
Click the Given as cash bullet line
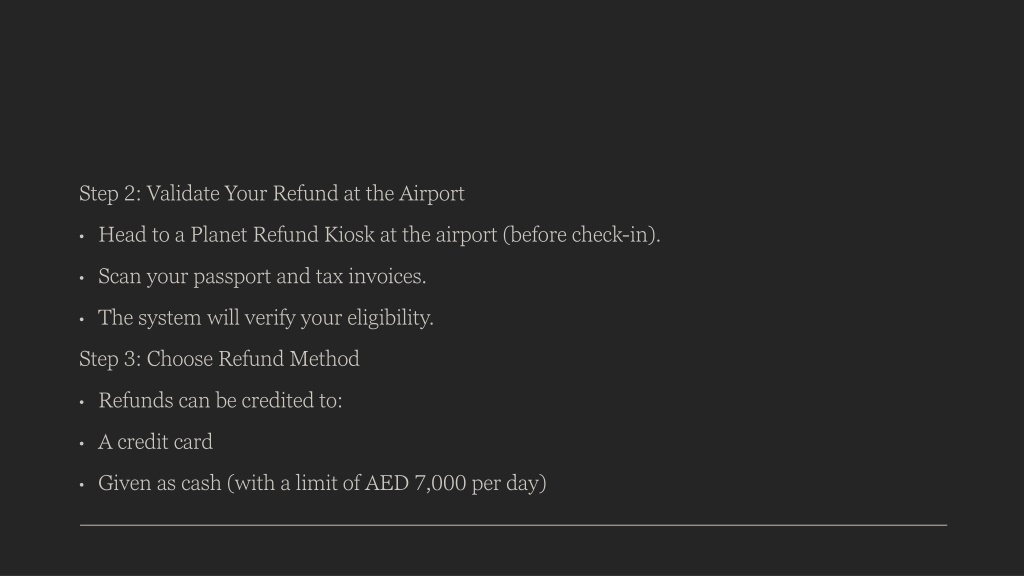click(323, 484)
